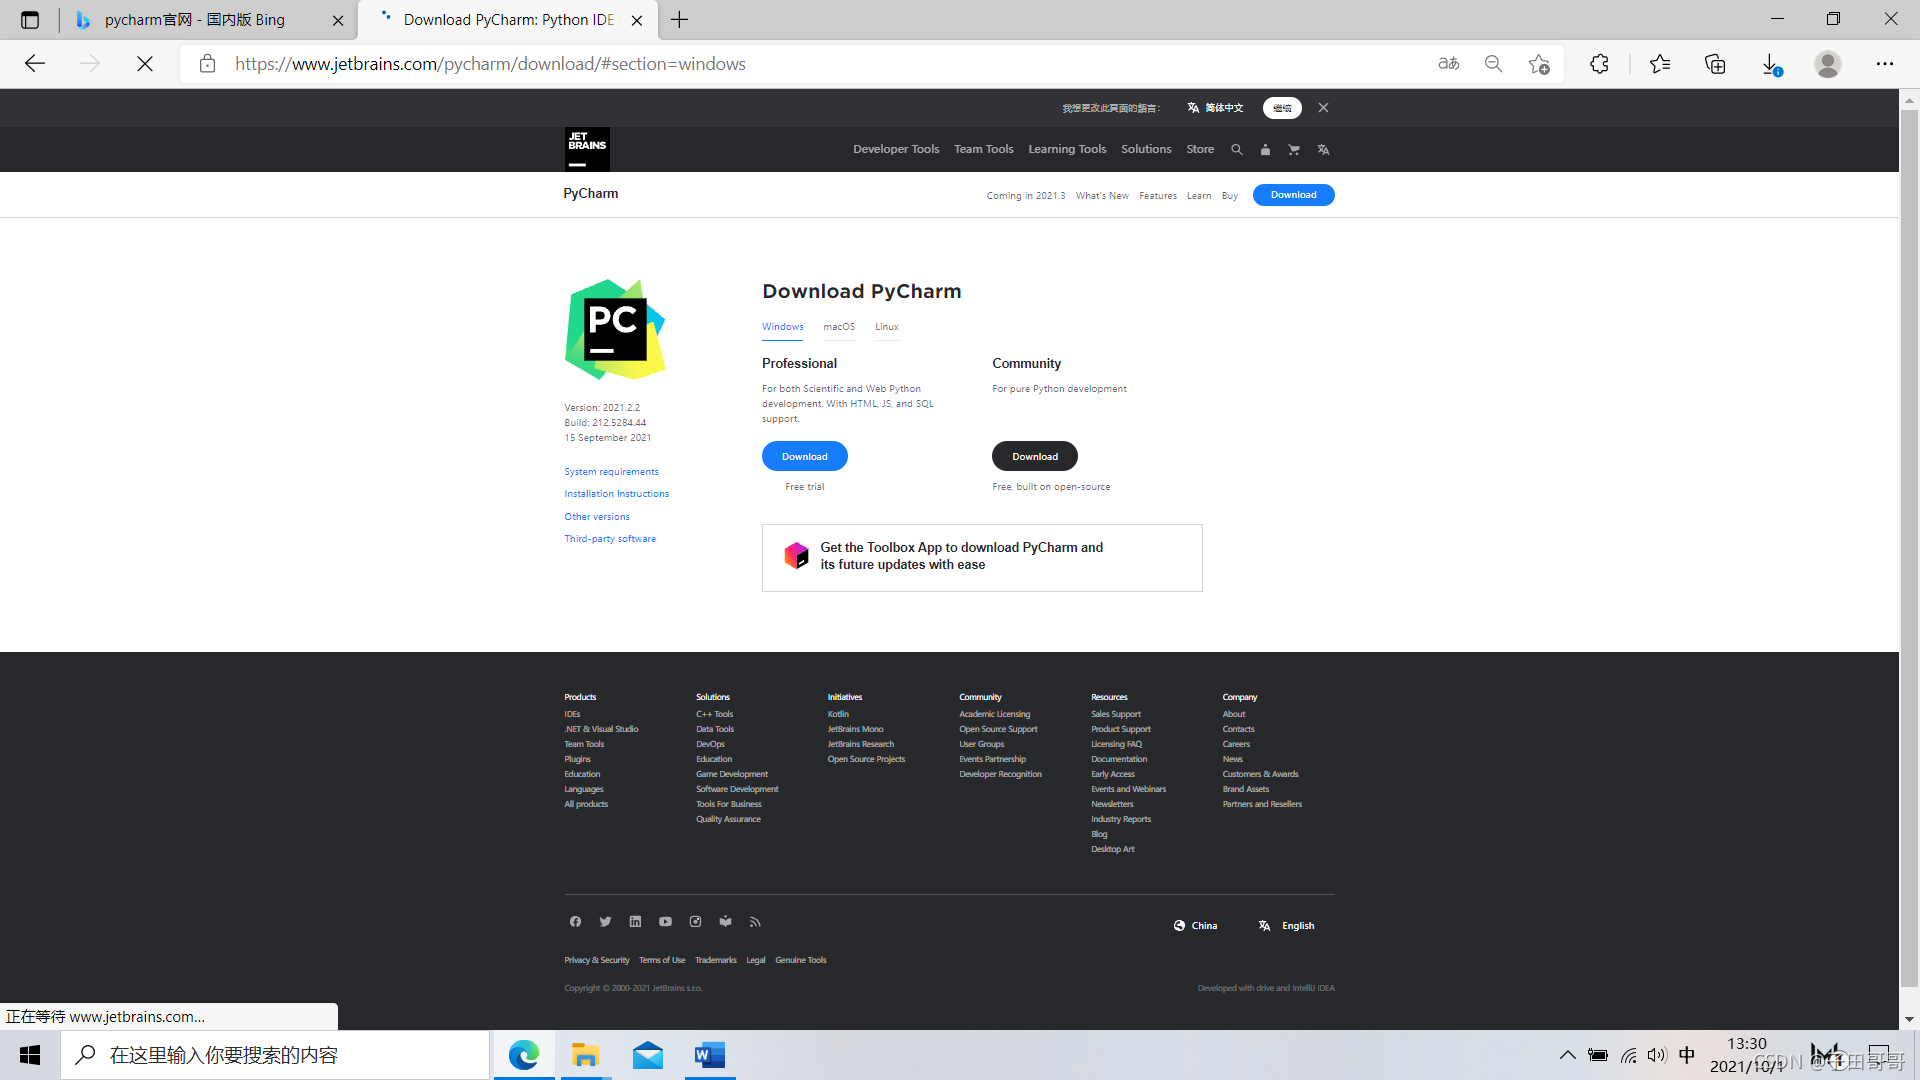Viewport: 1920px width, 1080px height.
Task: Open the browser favorites icon in toolbar
Action: click(x=1660, y=63)
